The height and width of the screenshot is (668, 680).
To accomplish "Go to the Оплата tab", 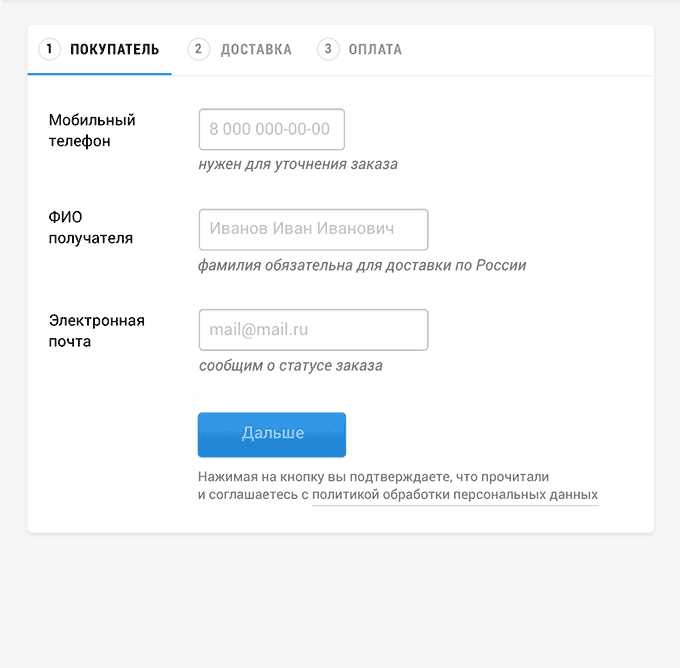I will click(375, 49).
